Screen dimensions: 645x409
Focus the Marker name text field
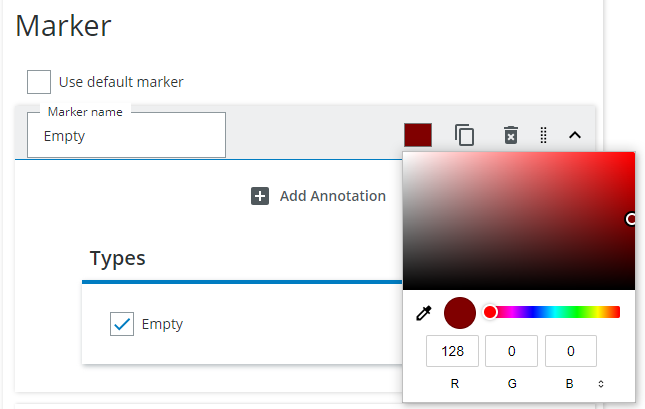(126, 136)
